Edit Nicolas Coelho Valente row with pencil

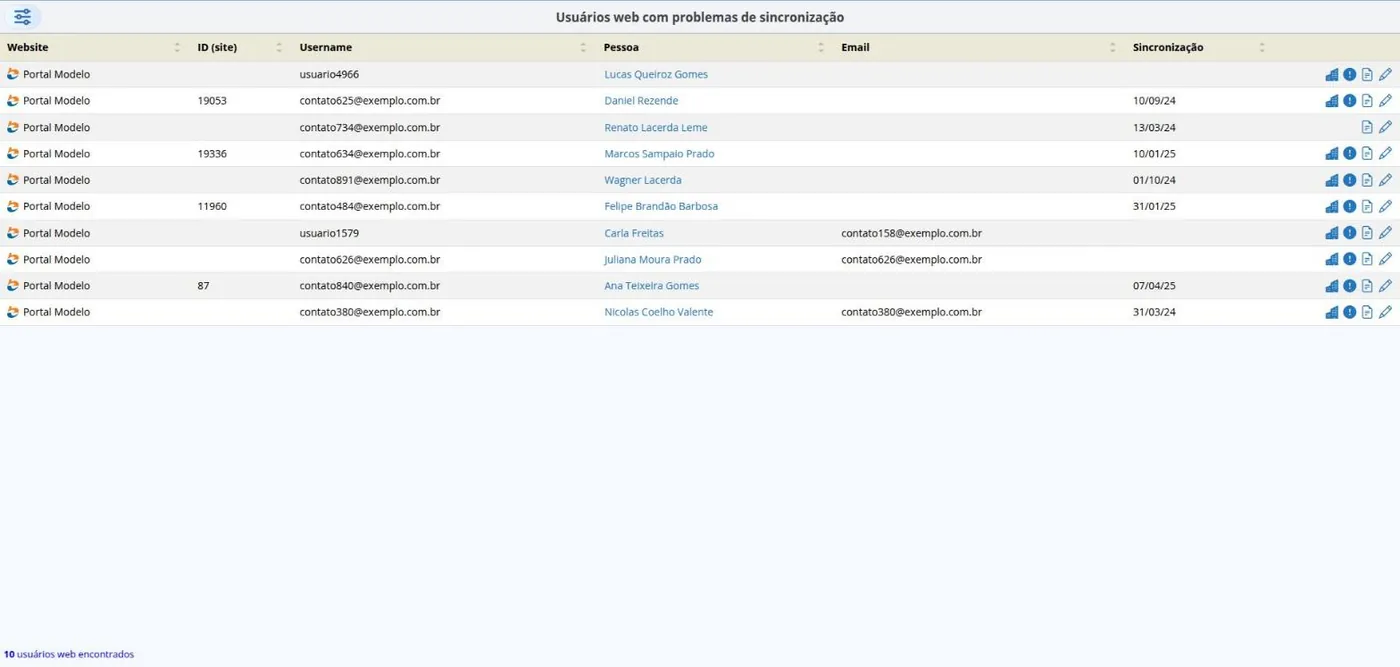click(x=1385, y=312)
